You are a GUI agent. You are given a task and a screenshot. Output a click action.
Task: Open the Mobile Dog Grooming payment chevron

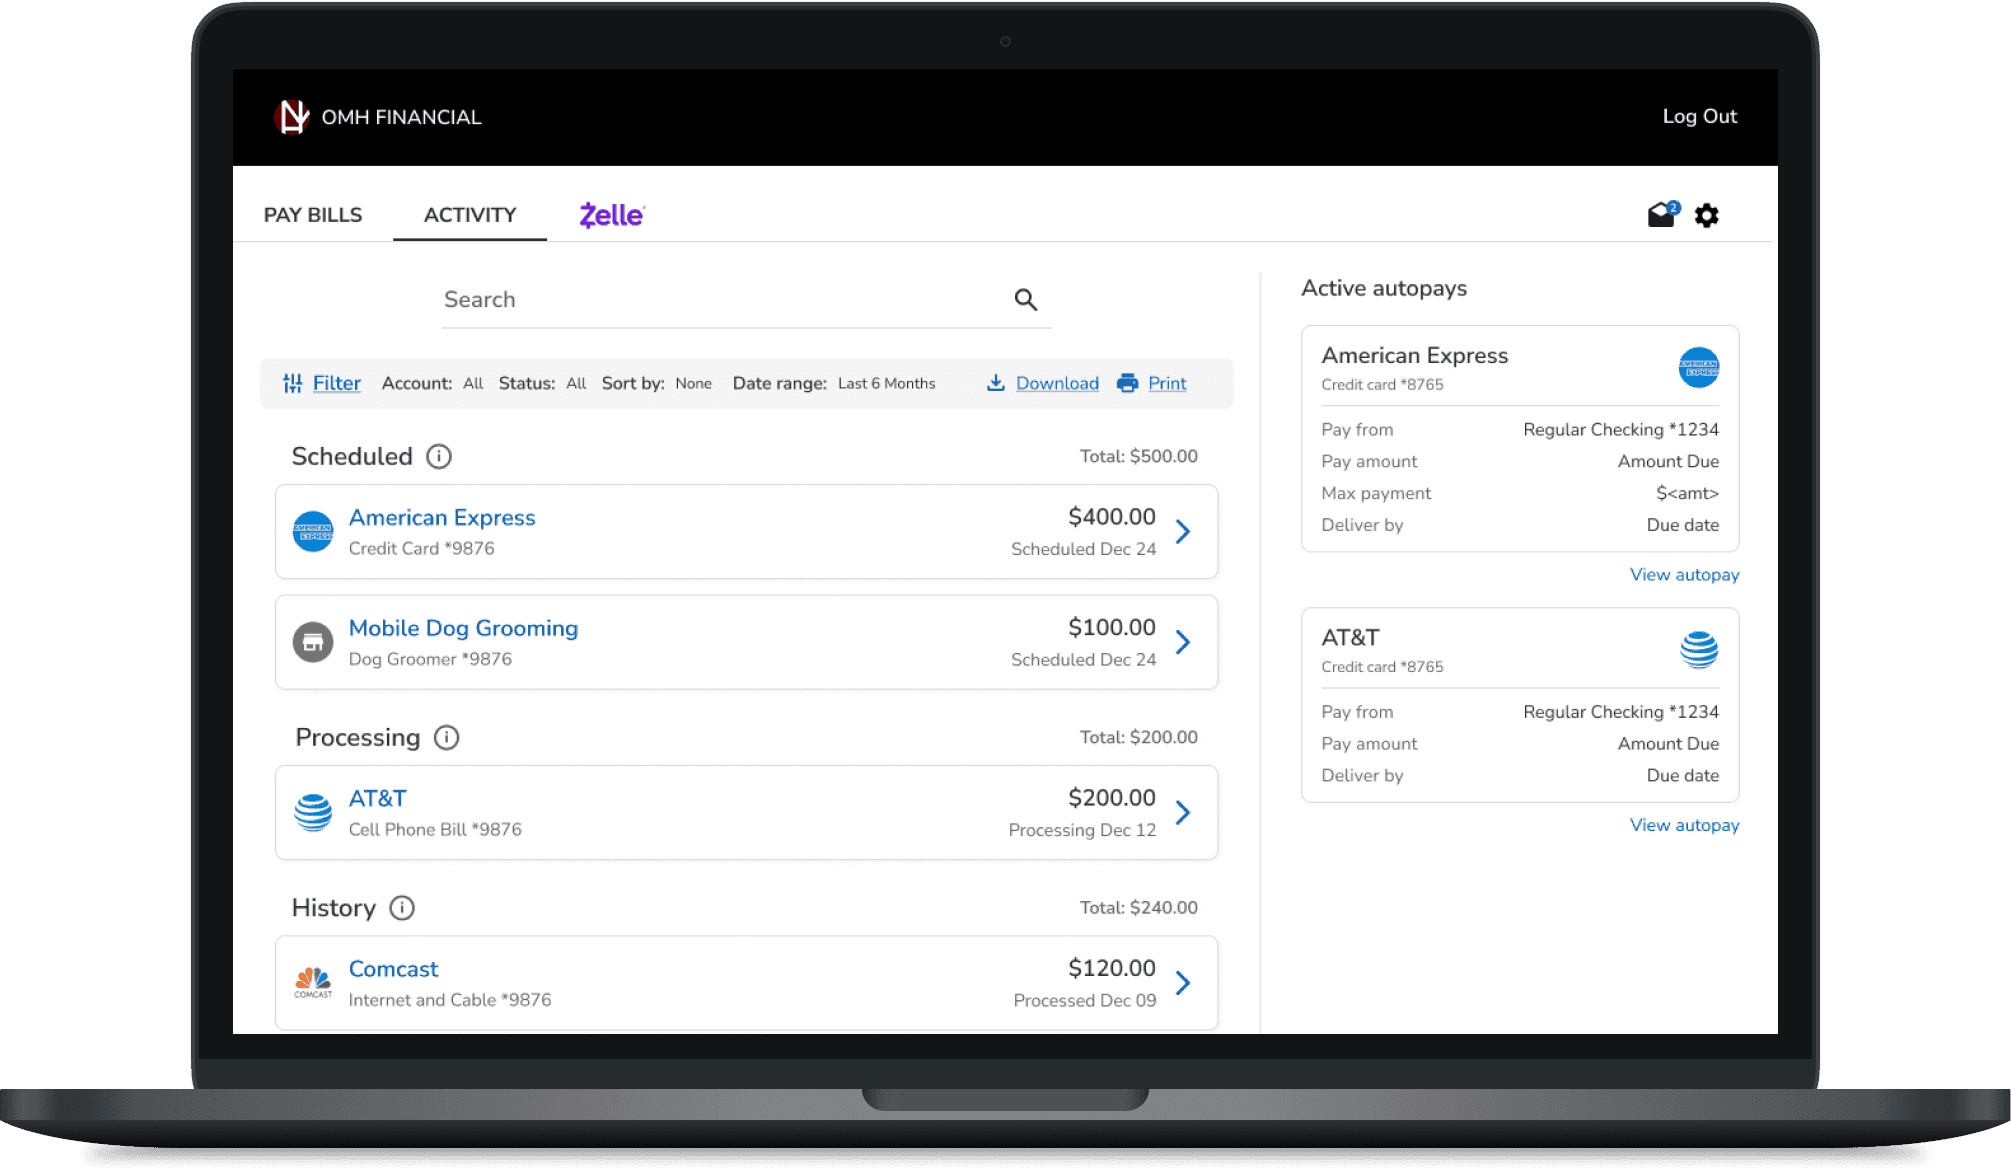[1183, 642]
